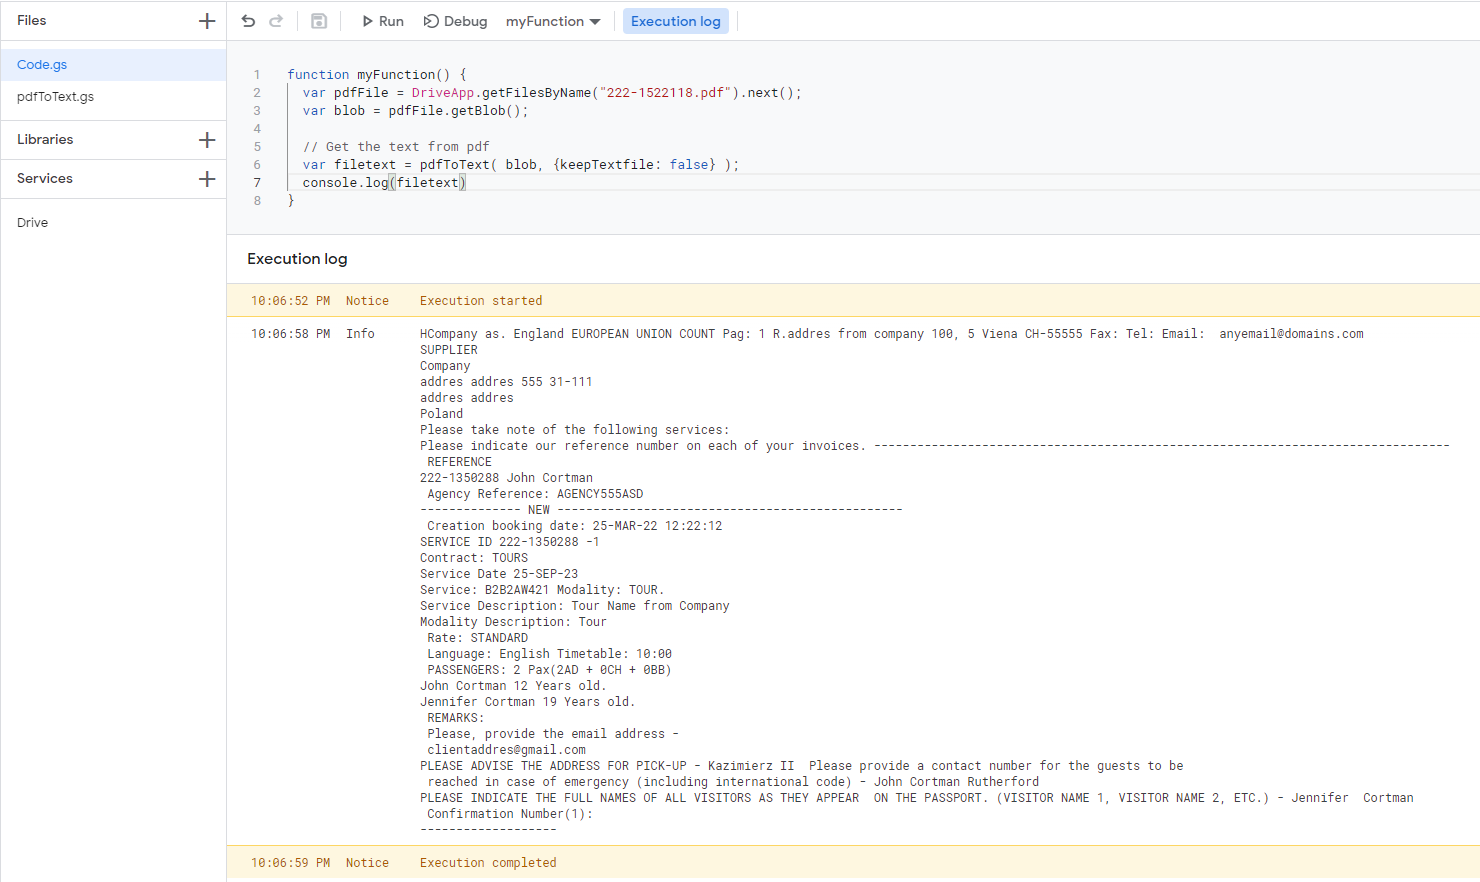Viewport: 1480px width, 882px height.
Task: Click the 'Language: English Timetable: 10:00' line
Action: pos(549,654)
